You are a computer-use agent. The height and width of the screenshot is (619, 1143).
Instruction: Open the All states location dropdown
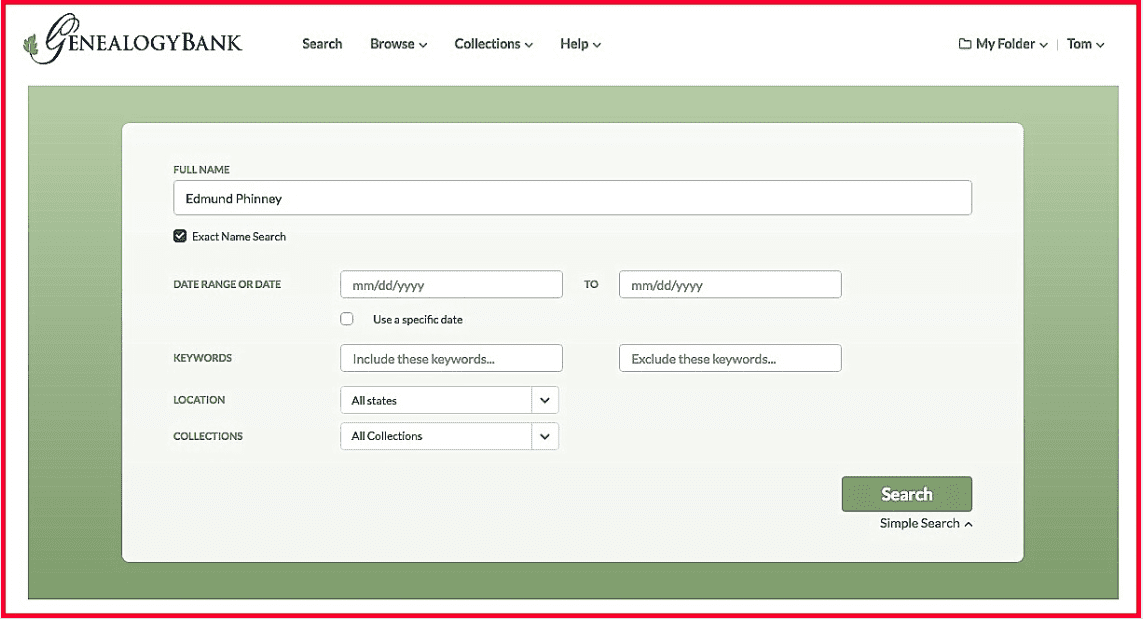click(449, 400)
